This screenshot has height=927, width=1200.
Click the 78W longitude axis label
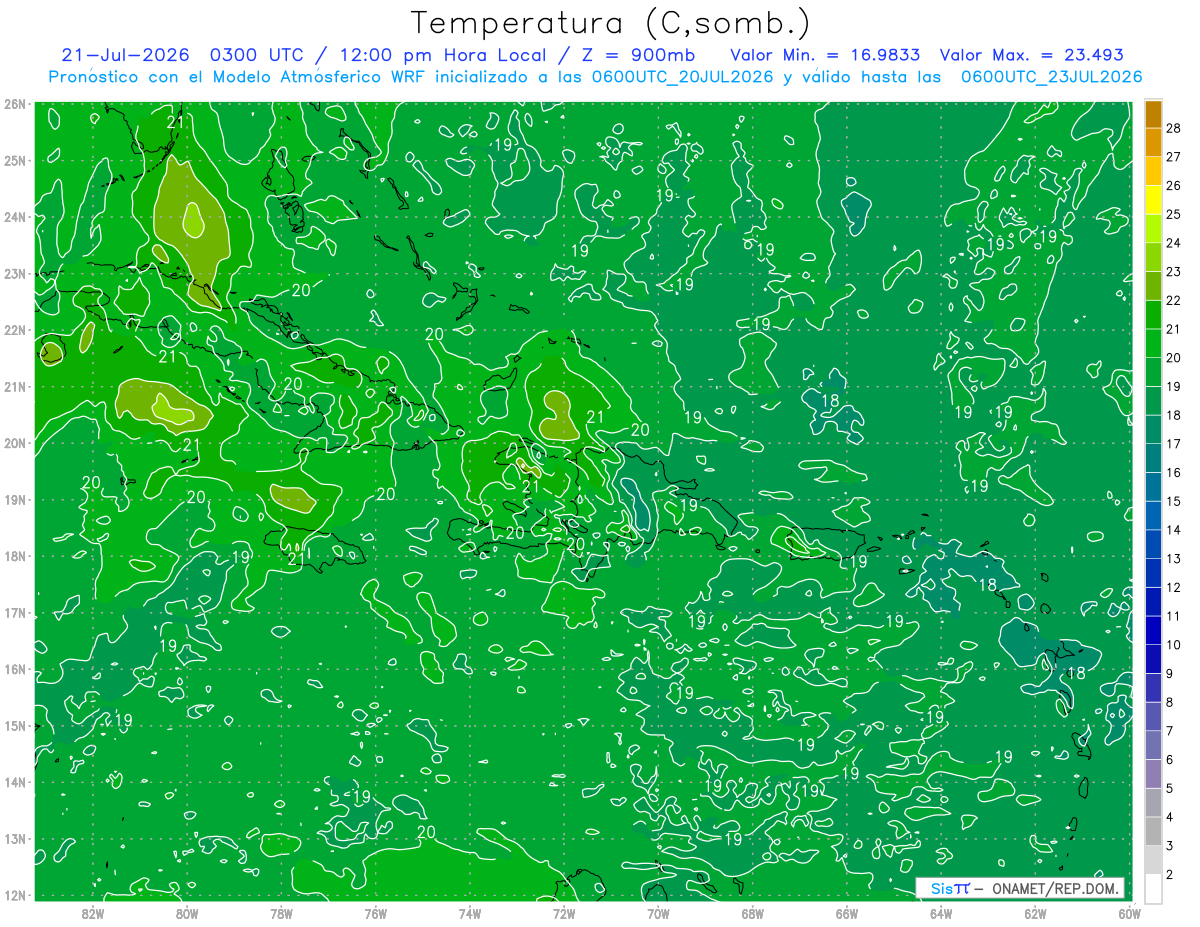point(281,912)
